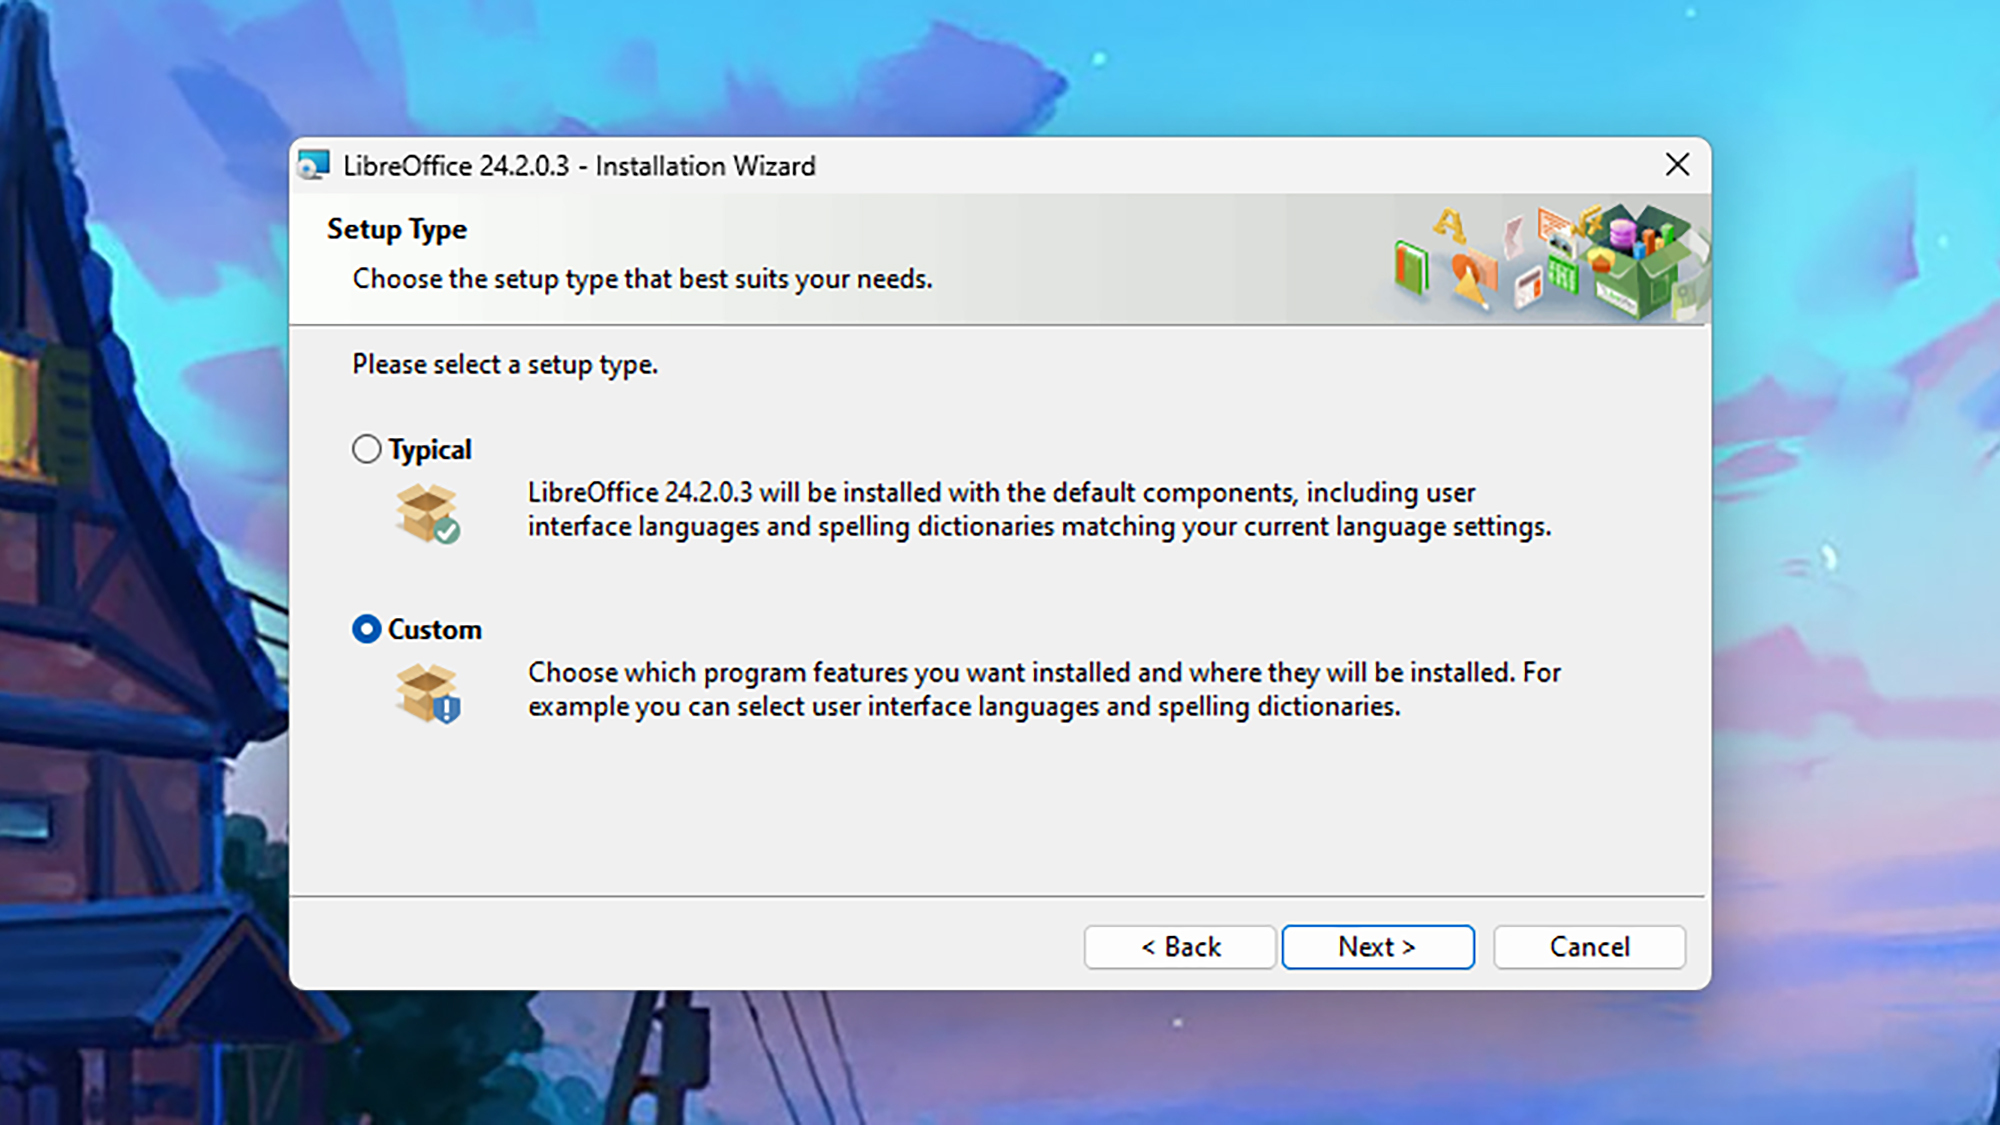Click the Custom description about program features
Screen dimensions: 2000x1125
point(1045,690)
